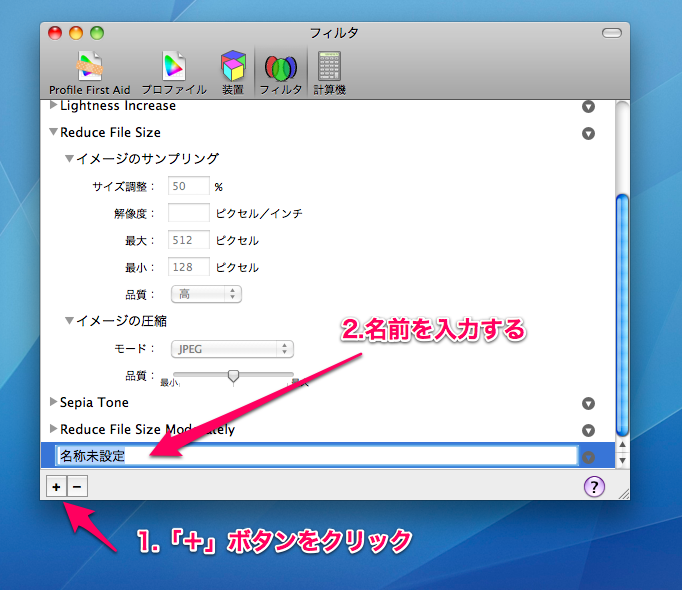Open the help button with question mark
The height and width of the screenshot is (590, 682).
click(x=594, y=486)
